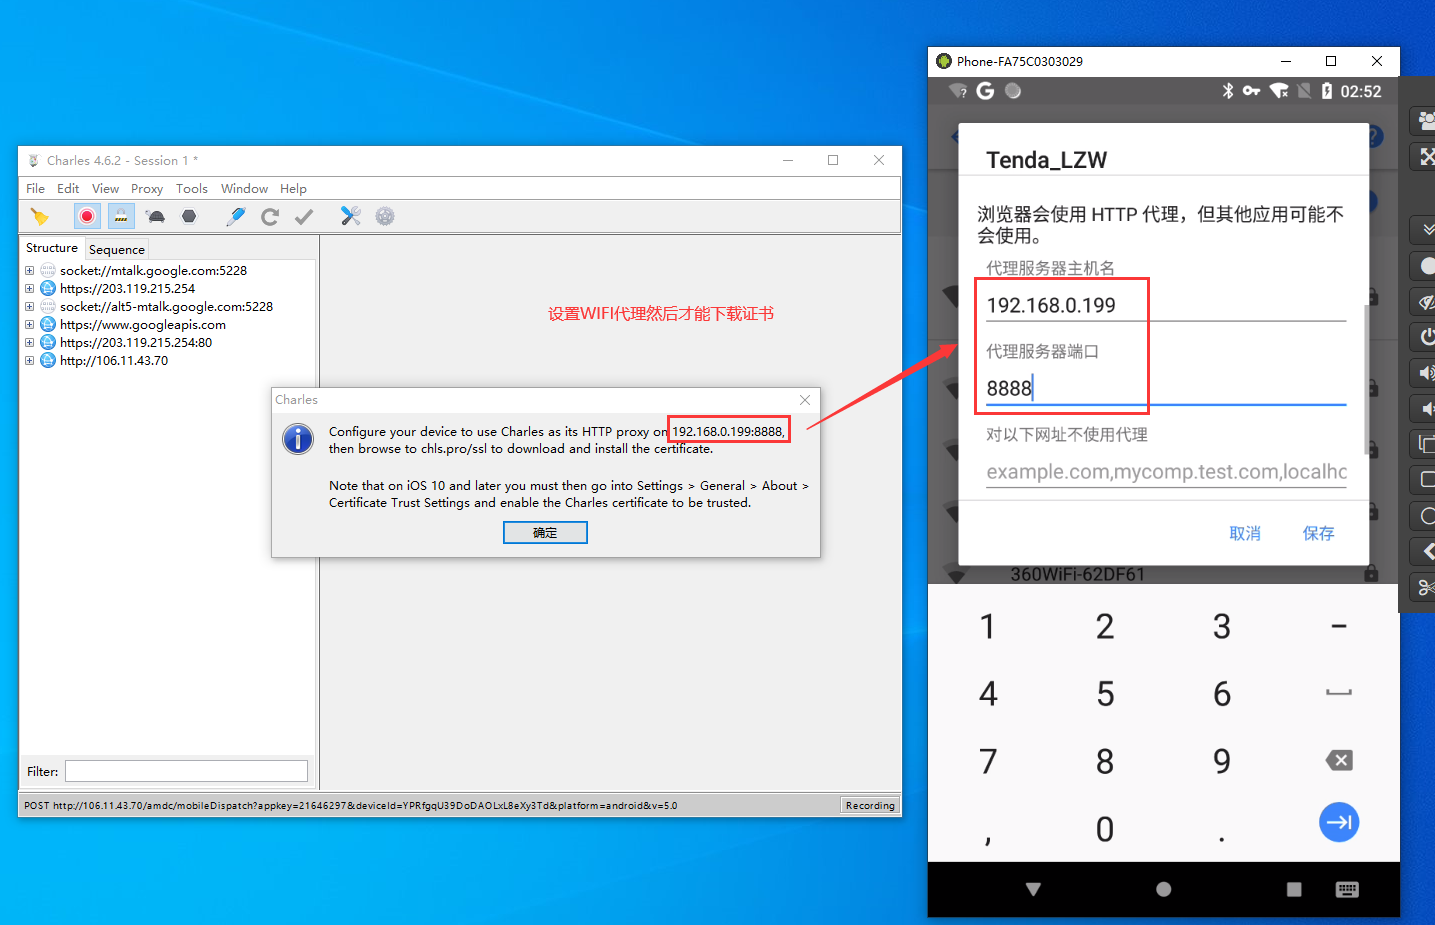Tap keypad digit 3

point(1222,627)
